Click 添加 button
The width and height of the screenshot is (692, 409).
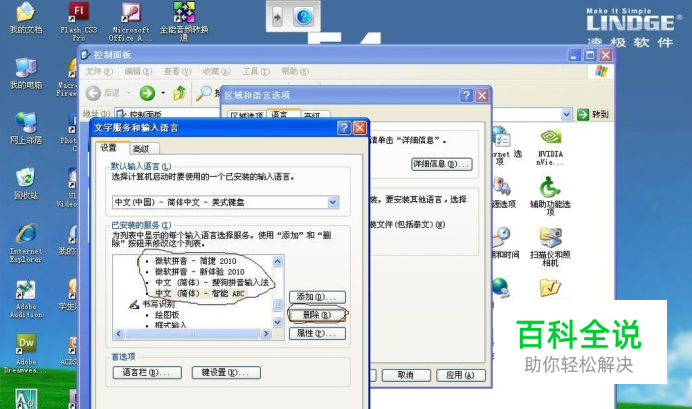(x=317, y=297)
